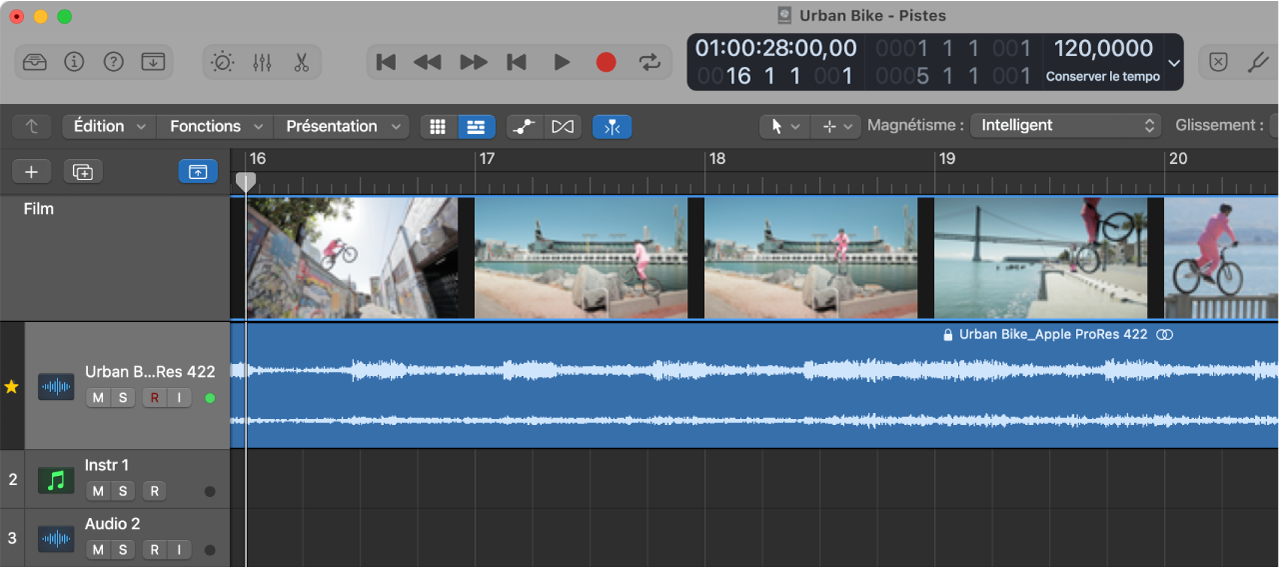This screenshot has height=567, width=1279.
Task: Click the Glissement label
Action: point(1220,126)
